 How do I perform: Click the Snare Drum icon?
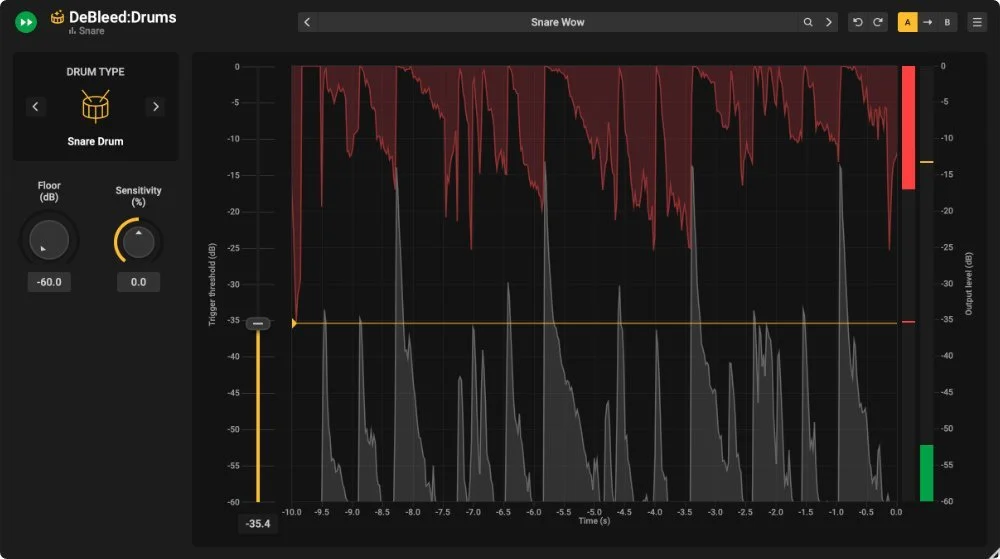point(95,106)
